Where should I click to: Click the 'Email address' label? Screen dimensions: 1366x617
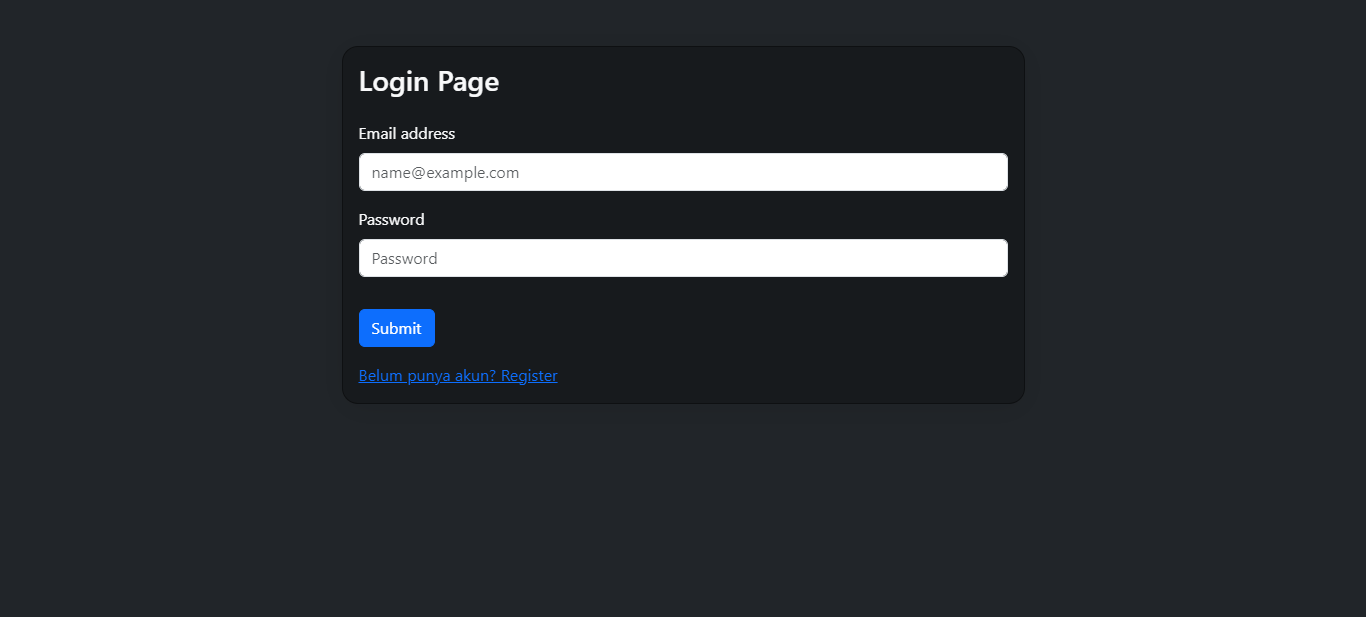click(406, 133)
